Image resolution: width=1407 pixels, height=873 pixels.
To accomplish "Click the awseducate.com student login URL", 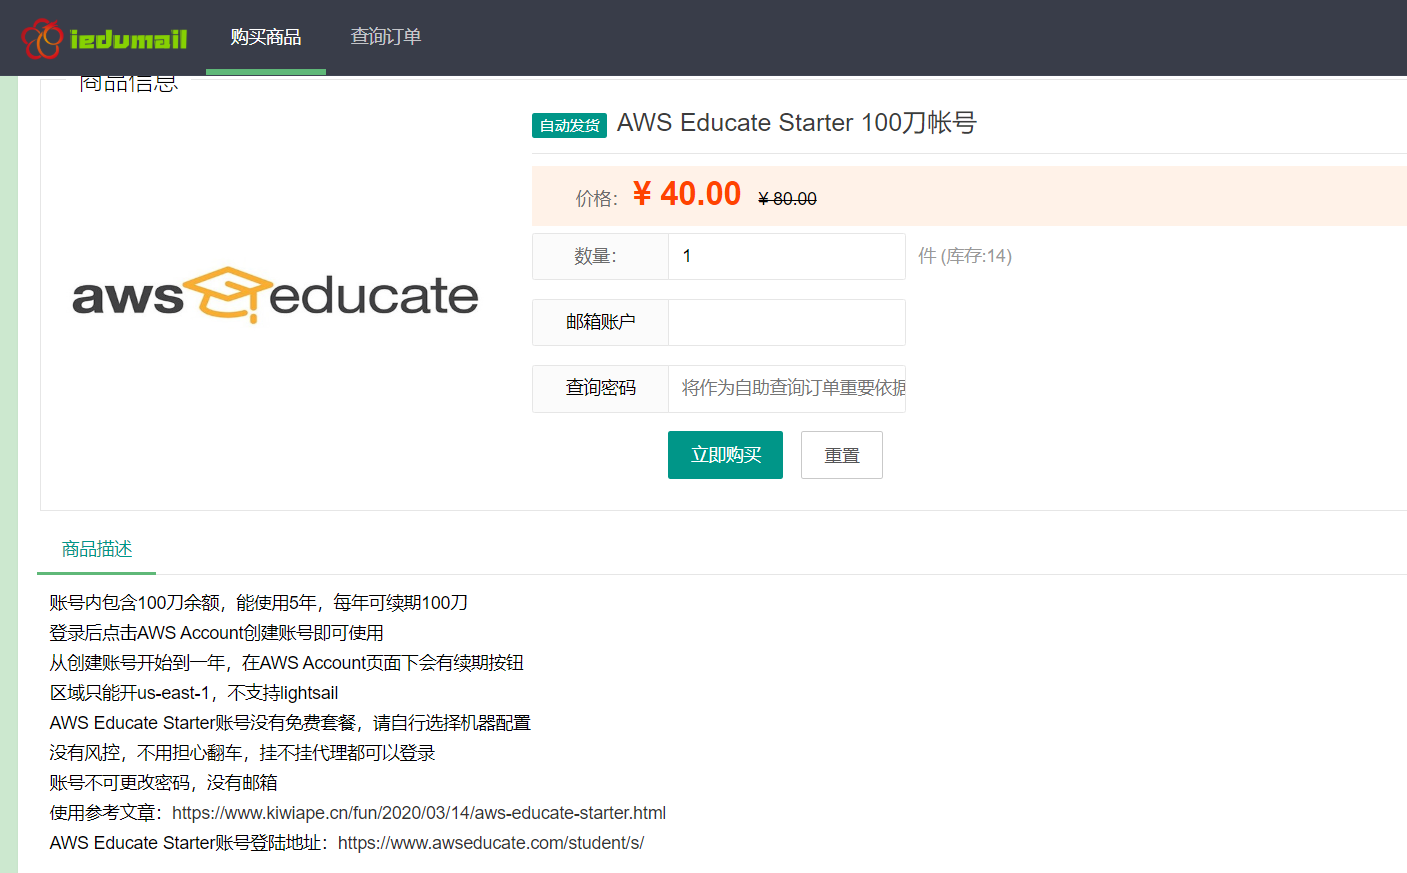I will pos(491,843).
